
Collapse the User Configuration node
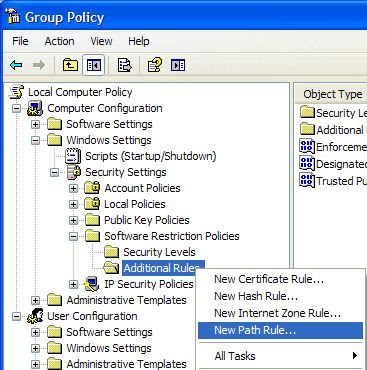coord(16,316)
